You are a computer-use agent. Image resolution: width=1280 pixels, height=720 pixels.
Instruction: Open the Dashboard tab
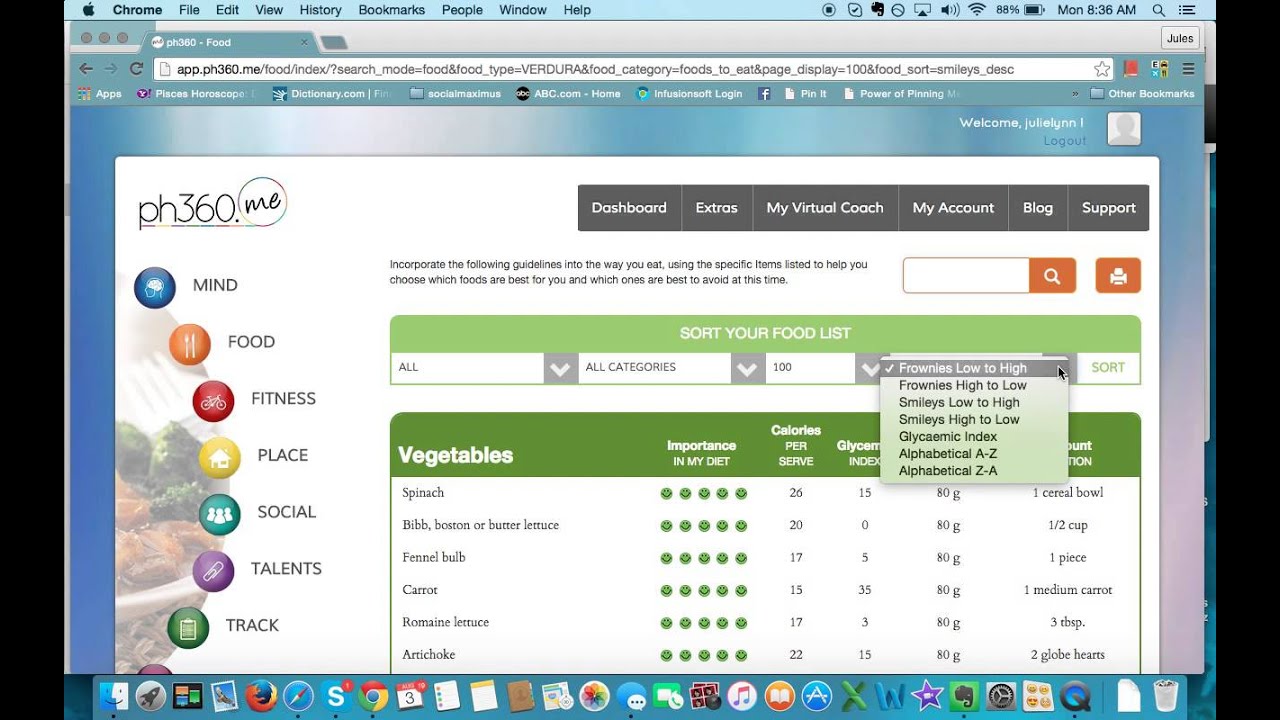[x=629, y=208]
